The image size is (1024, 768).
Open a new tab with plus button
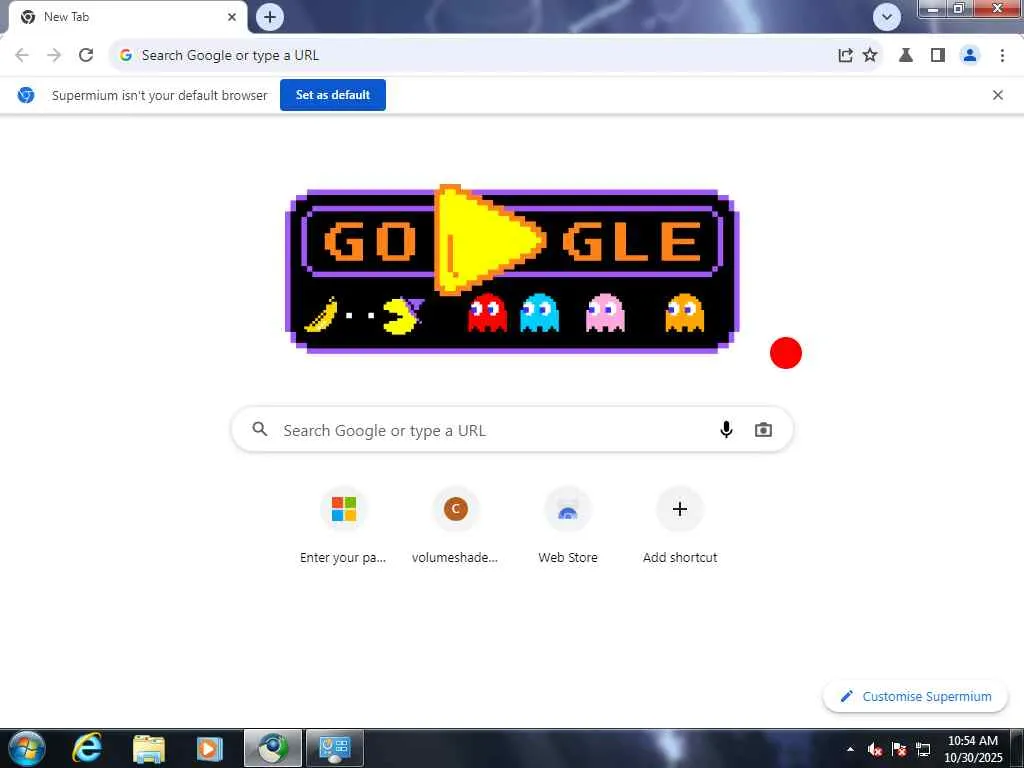tap(270, 17)
